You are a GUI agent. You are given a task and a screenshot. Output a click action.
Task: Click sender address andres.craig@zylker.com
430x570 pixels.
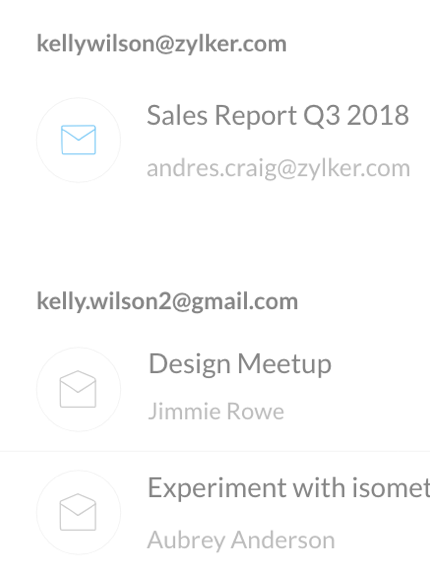click(x=278, y=169)
